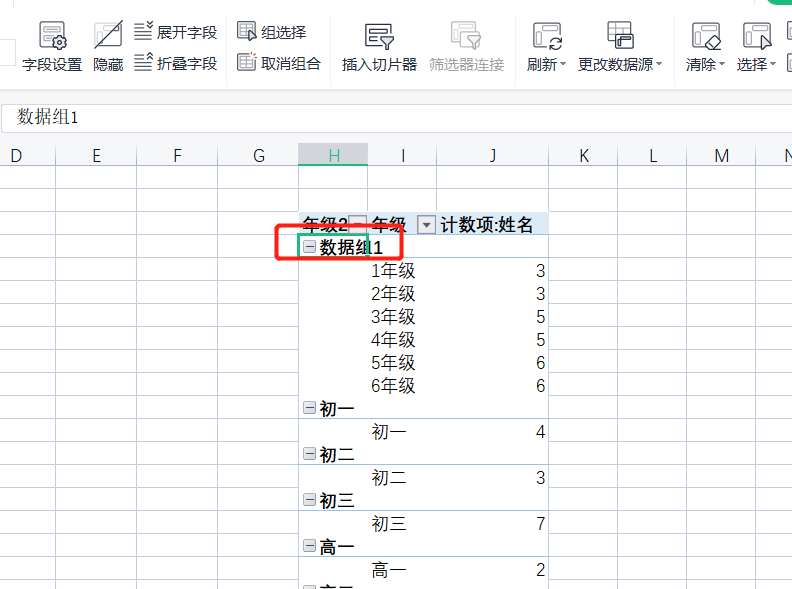Screen dimensions: 792x589
Task: Select column G header
Action: pos(258,155)
